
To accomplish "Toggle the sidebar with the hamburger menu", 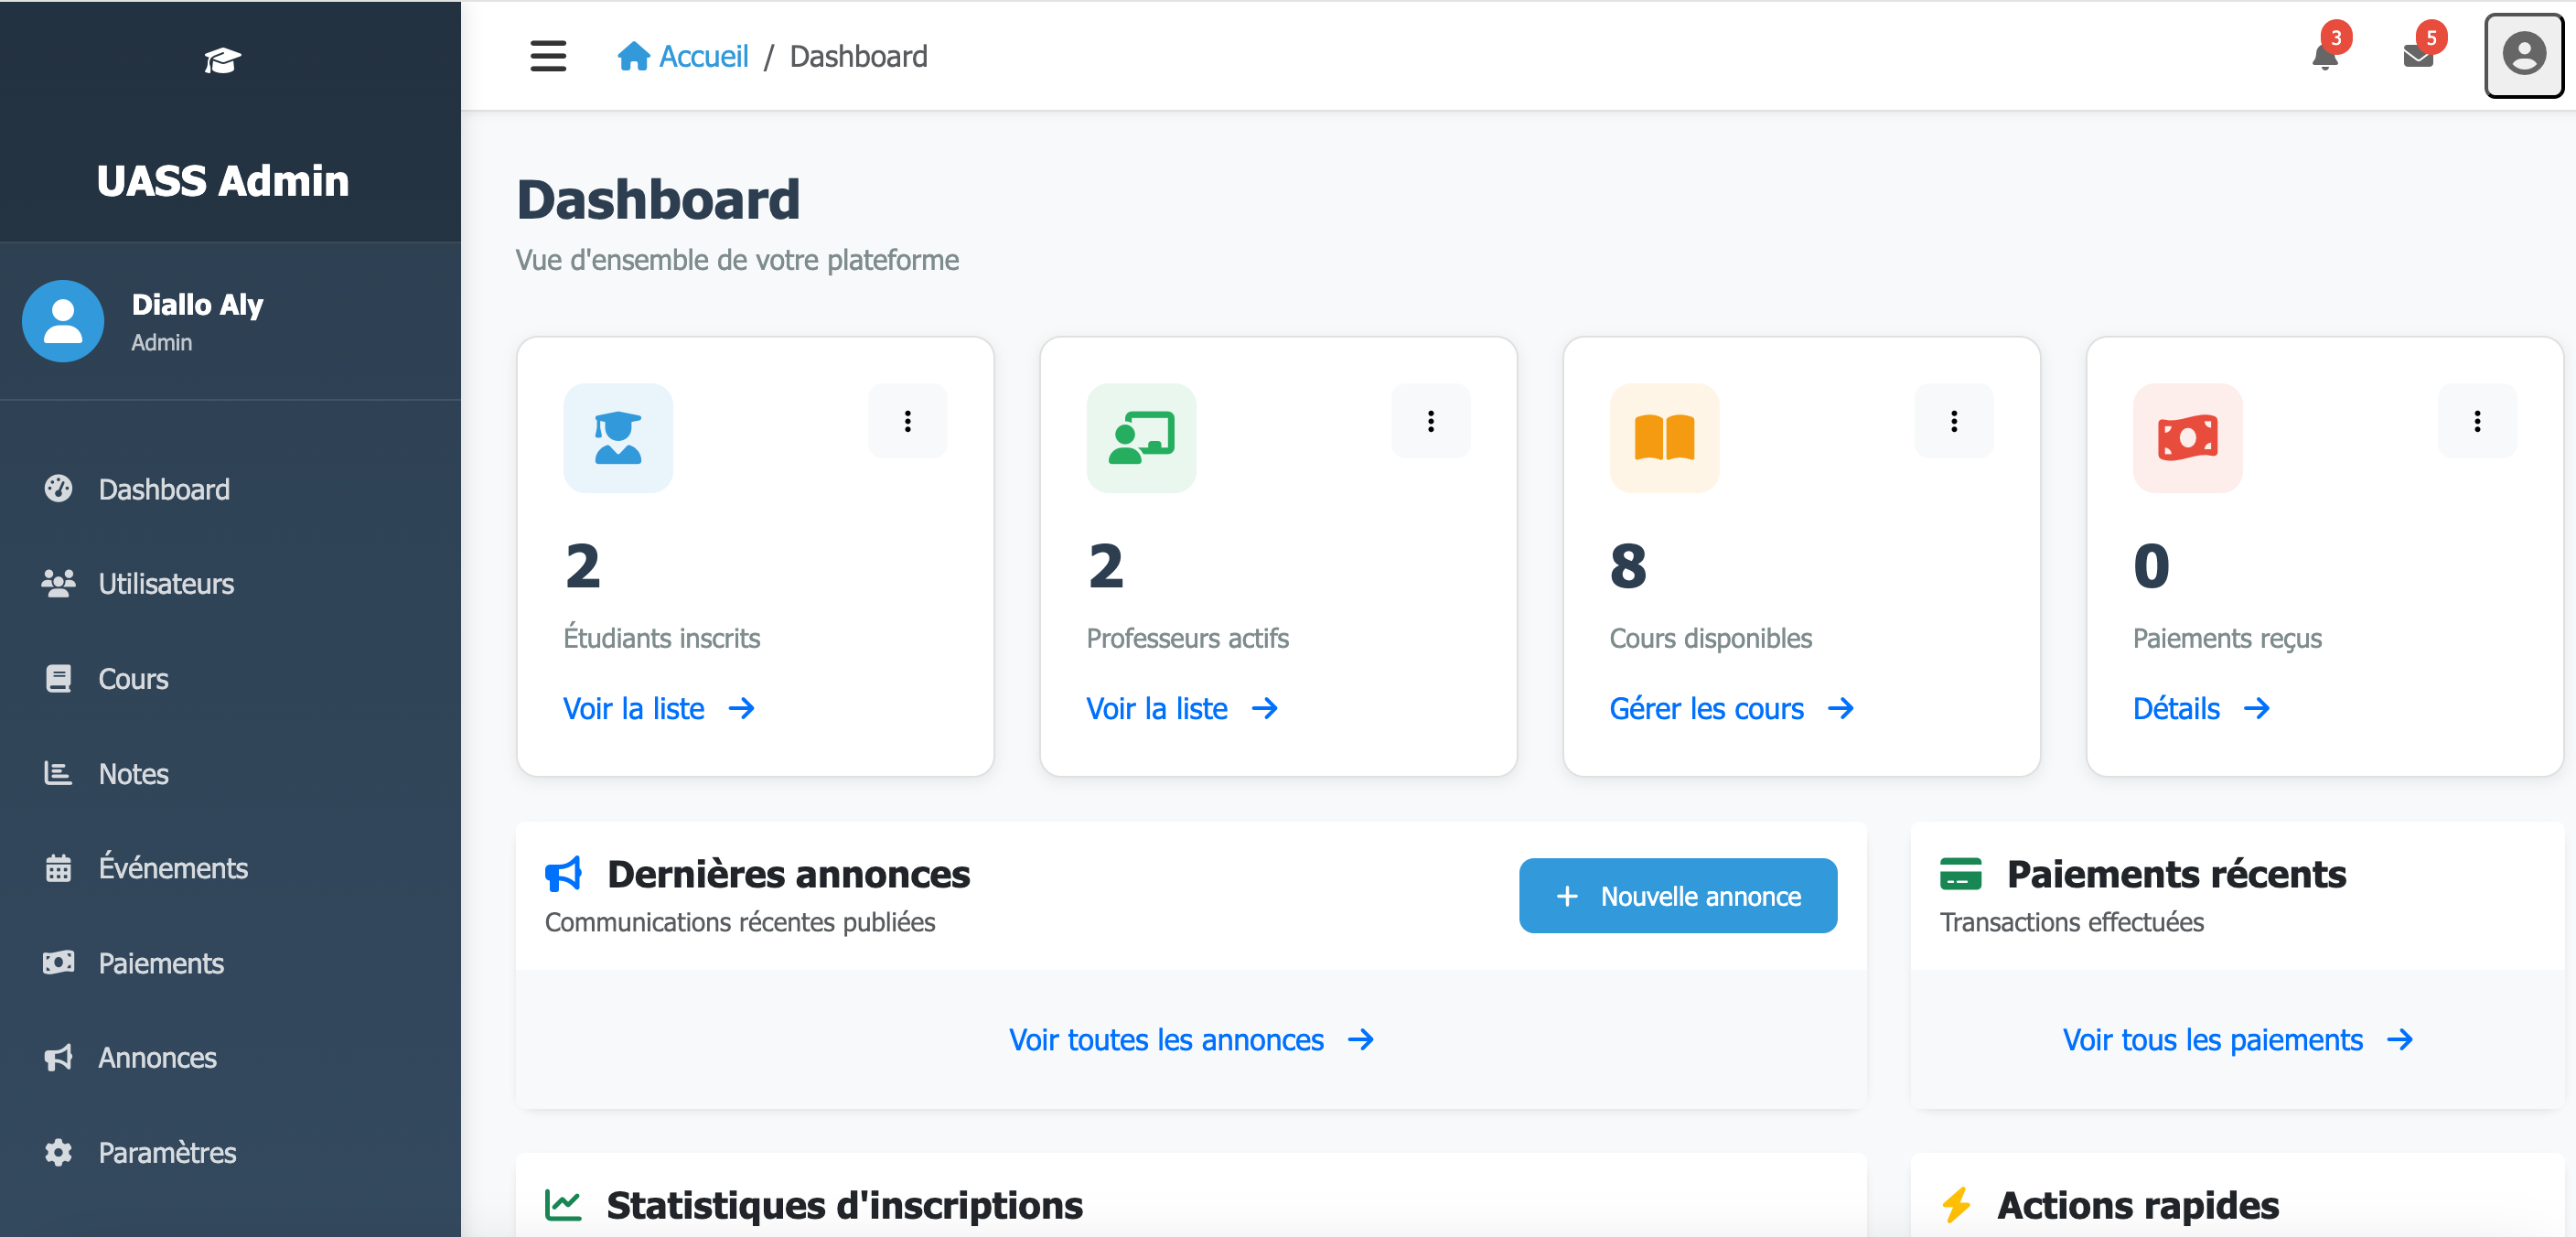I will pos(548,56).
